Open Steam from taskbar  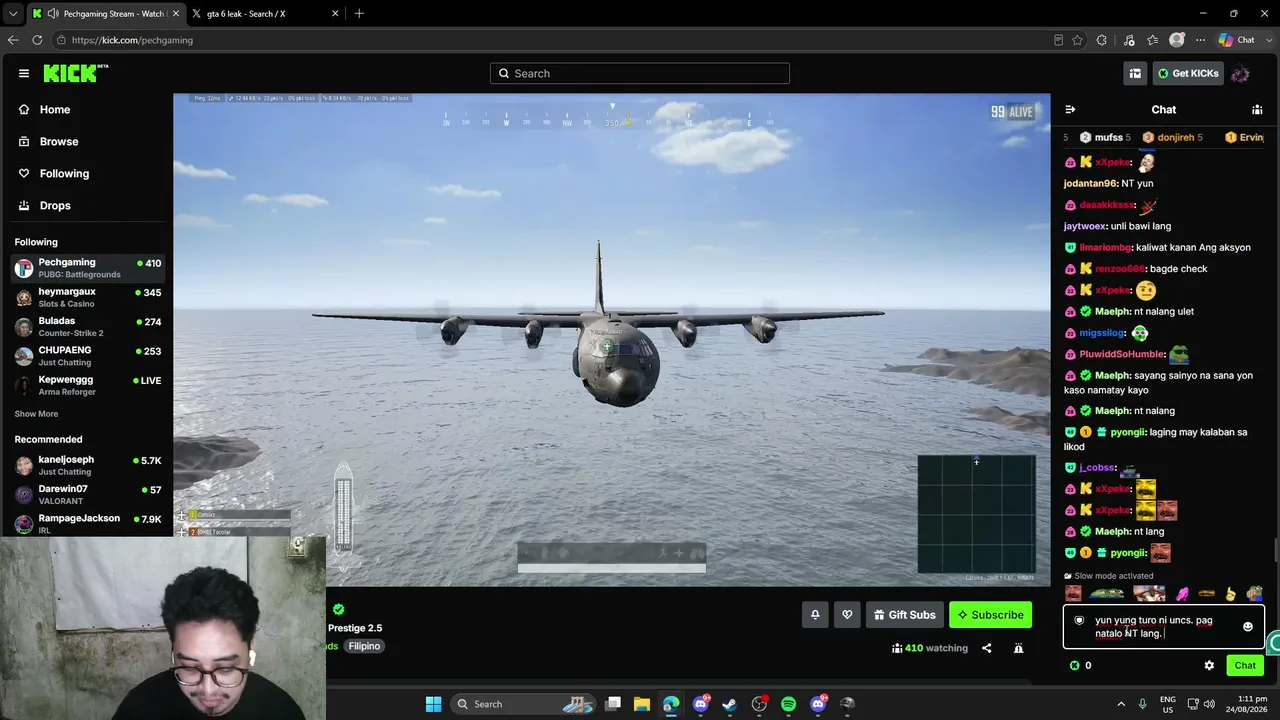729,704
